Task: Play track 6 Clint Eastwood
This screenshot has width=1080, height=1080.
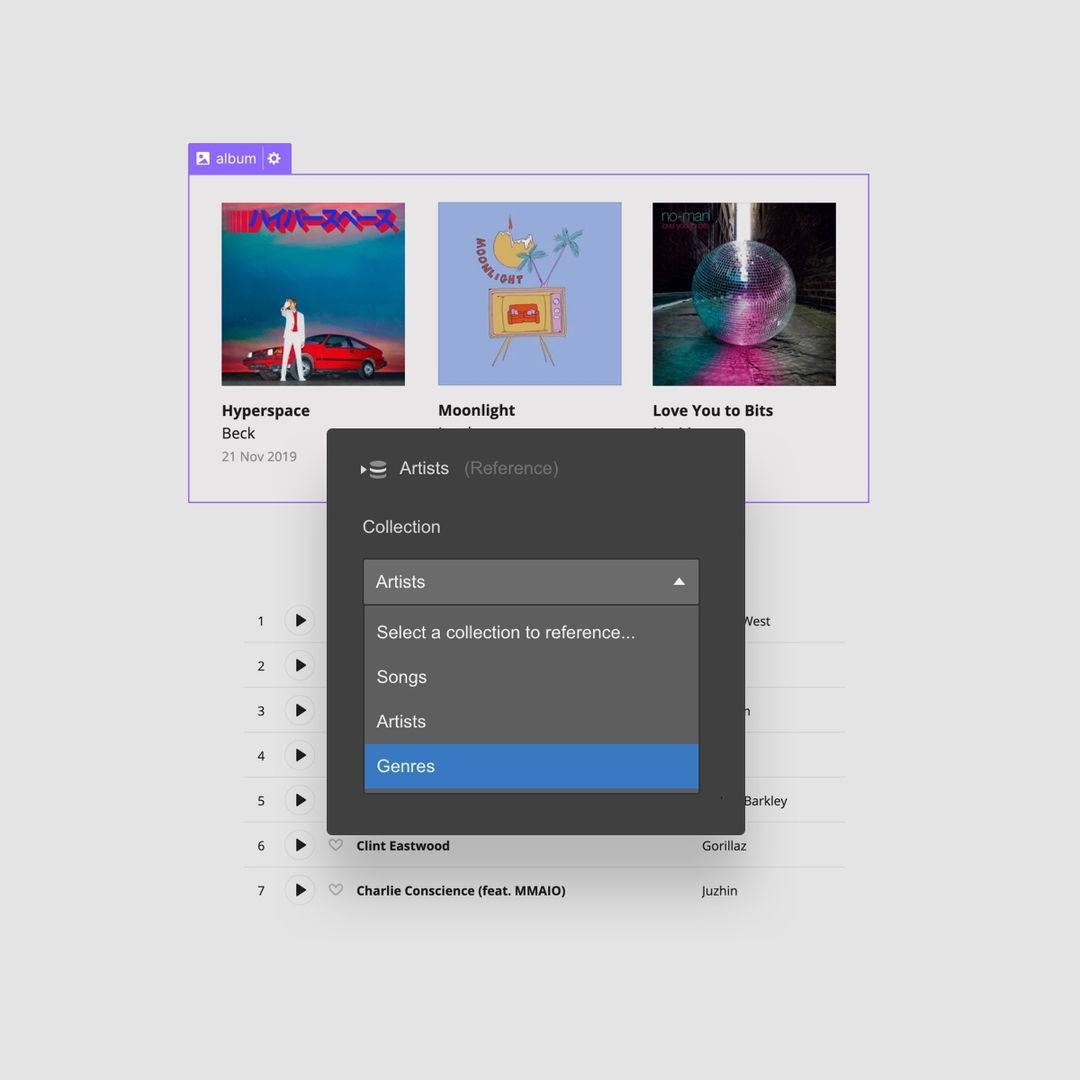Action: click(x=300, y=845)
